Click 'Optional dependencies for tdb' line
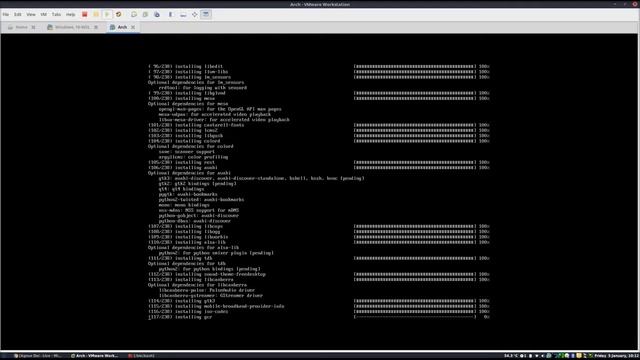Viewport: 640px width, 360px height. [x=187, y=264]
